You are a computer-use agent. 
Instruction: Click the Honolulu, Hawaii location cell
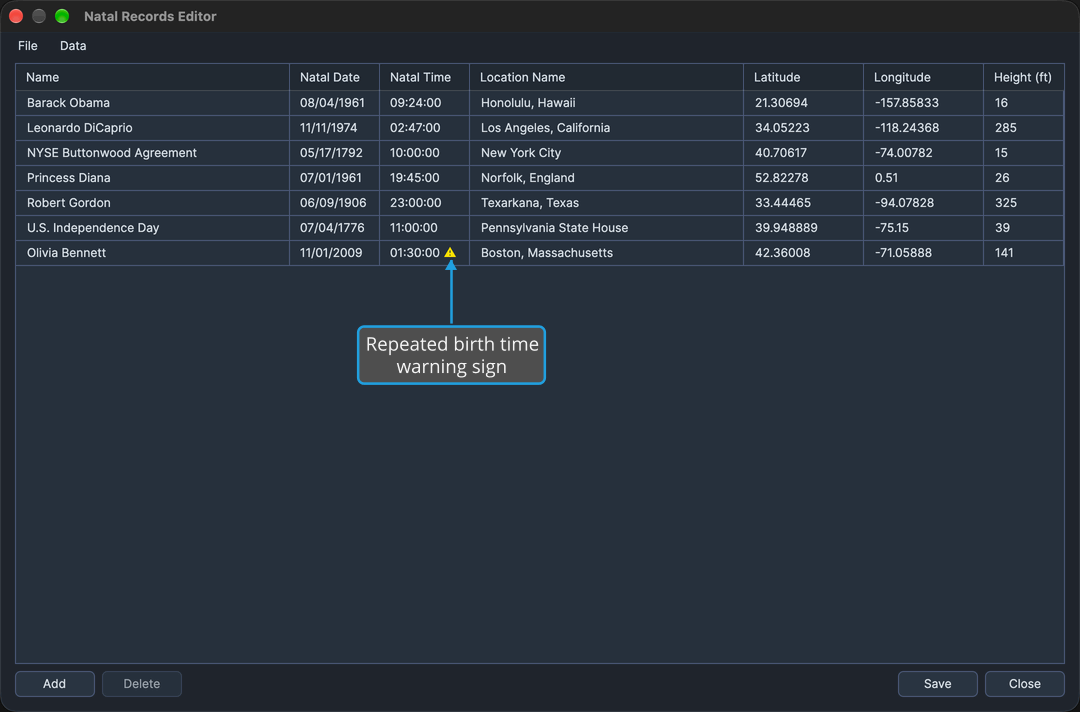click(607, 103)
